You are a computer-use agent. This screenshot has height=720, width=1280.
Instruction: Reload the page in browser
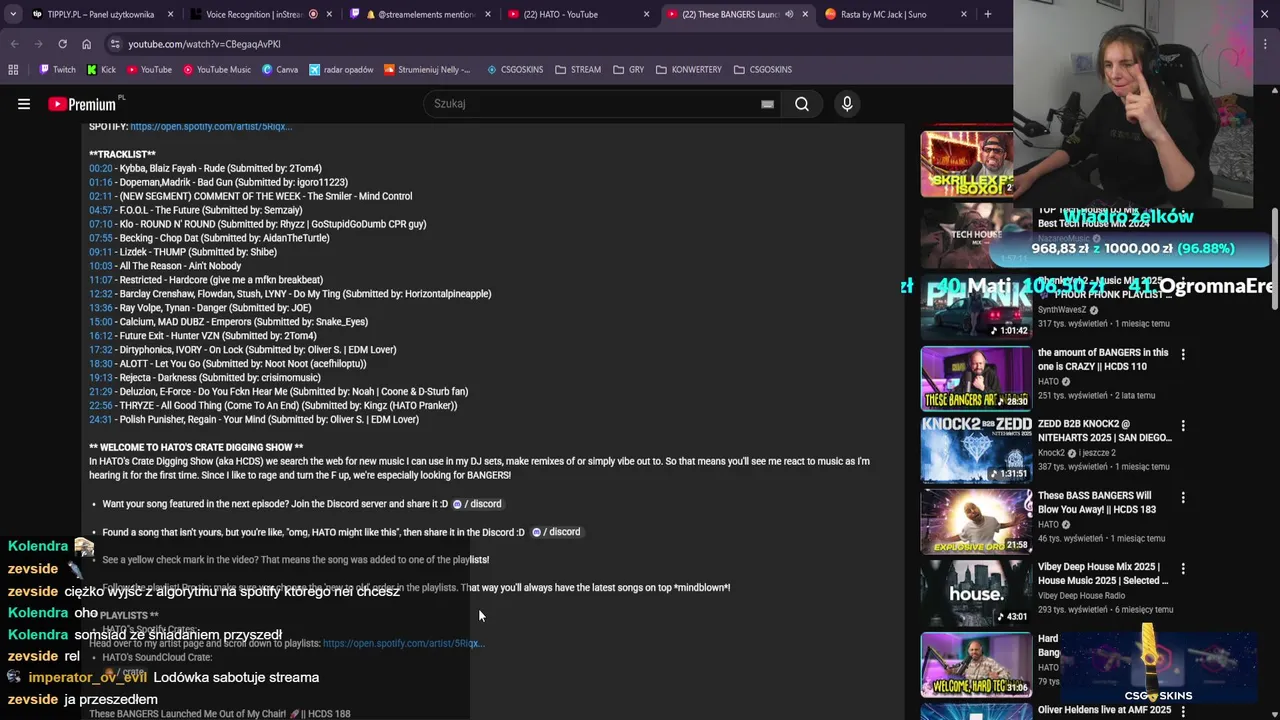62,44
